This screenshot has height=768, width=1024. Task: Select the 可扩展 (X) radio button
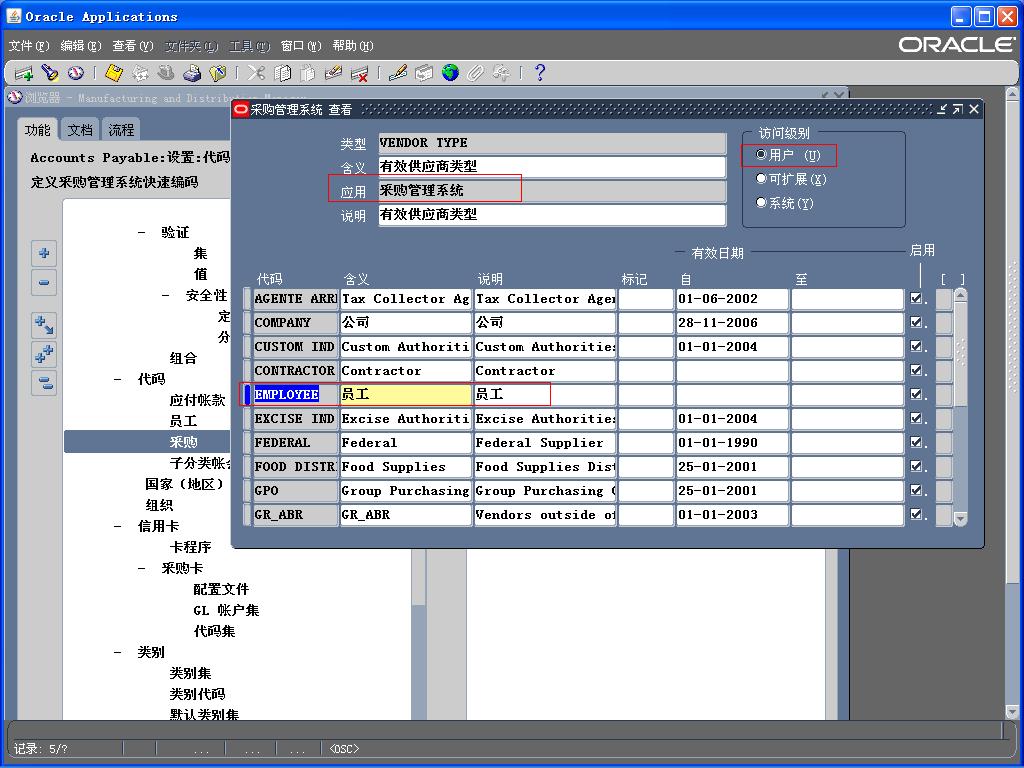(x=761, y=178)
